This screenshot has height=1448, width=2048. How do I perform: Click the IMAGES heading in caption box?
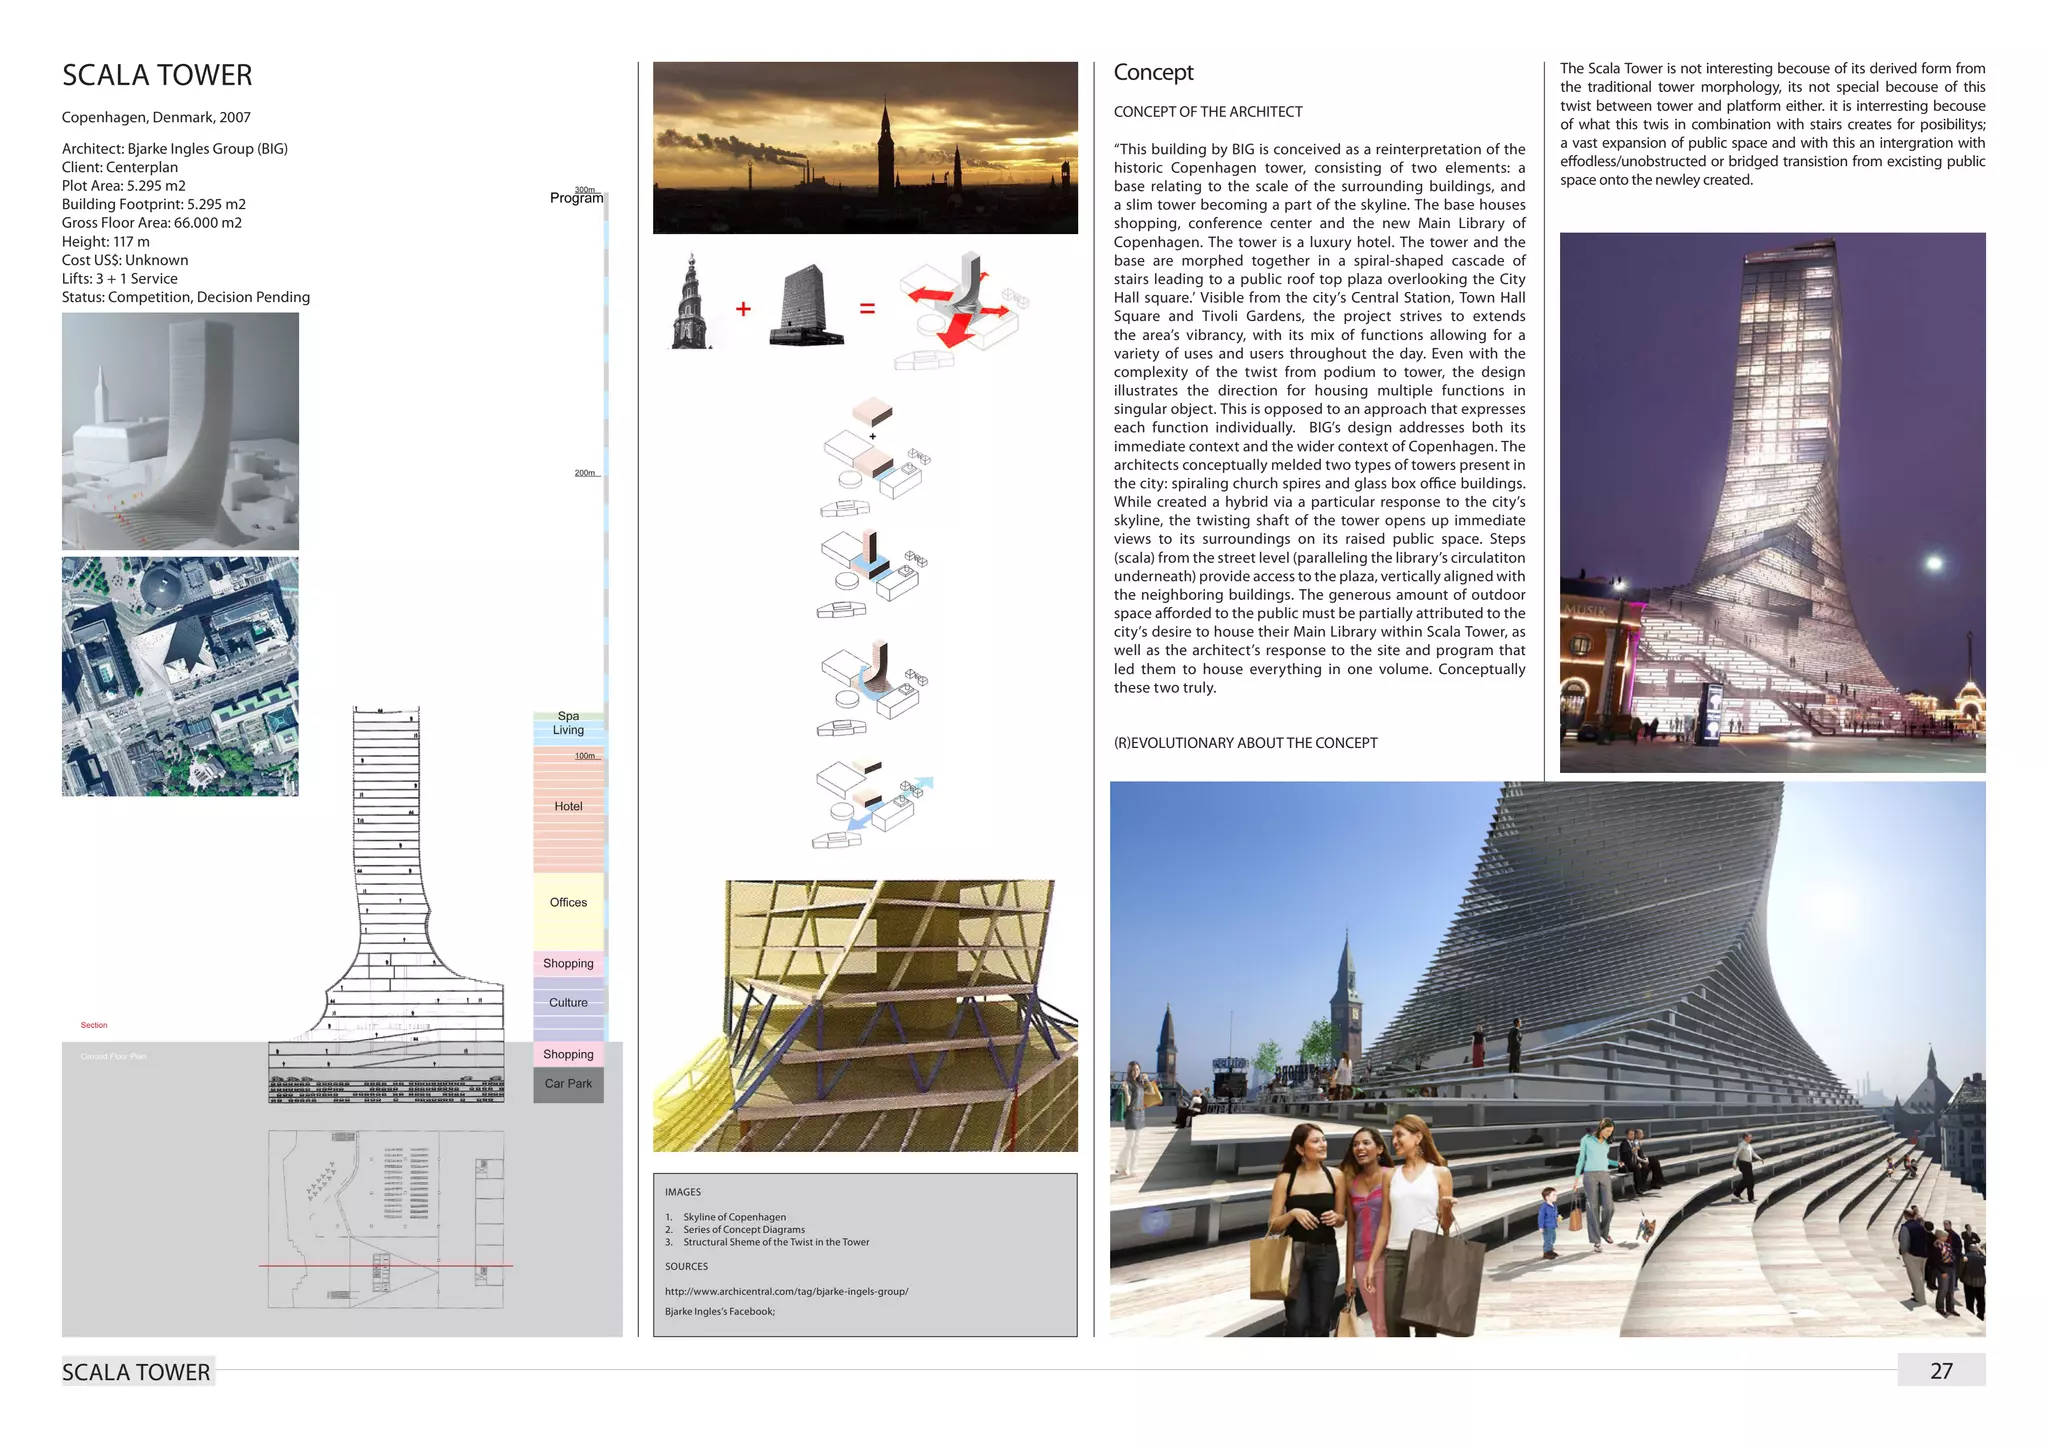[x=683, y=1192]
